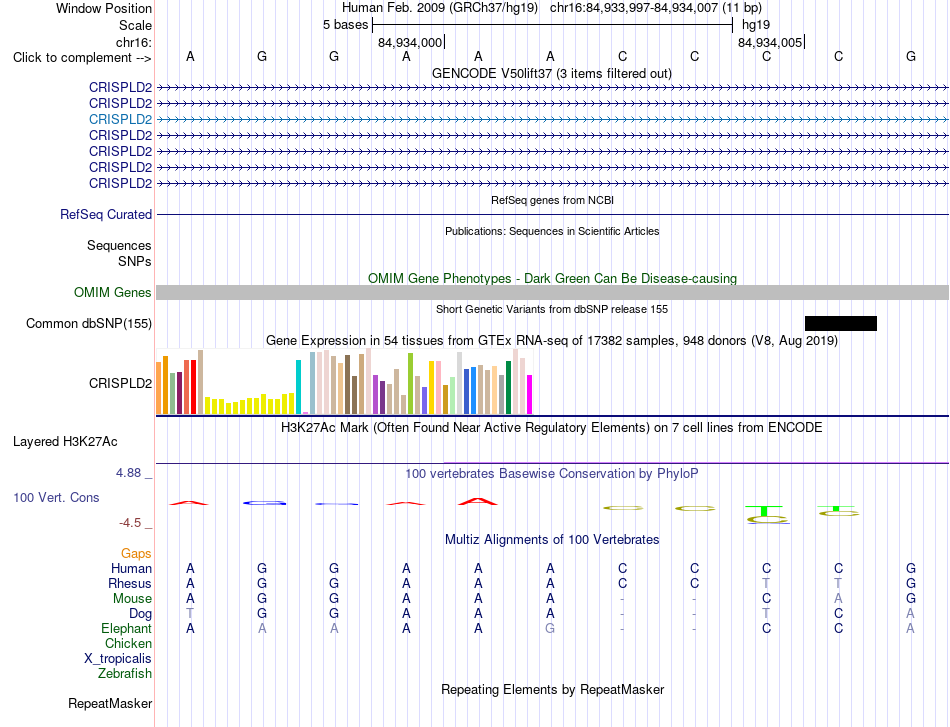The image size is (950, 727).
Task: Open the RefSeq Curated track label
Action: click(x=105, y=214)
